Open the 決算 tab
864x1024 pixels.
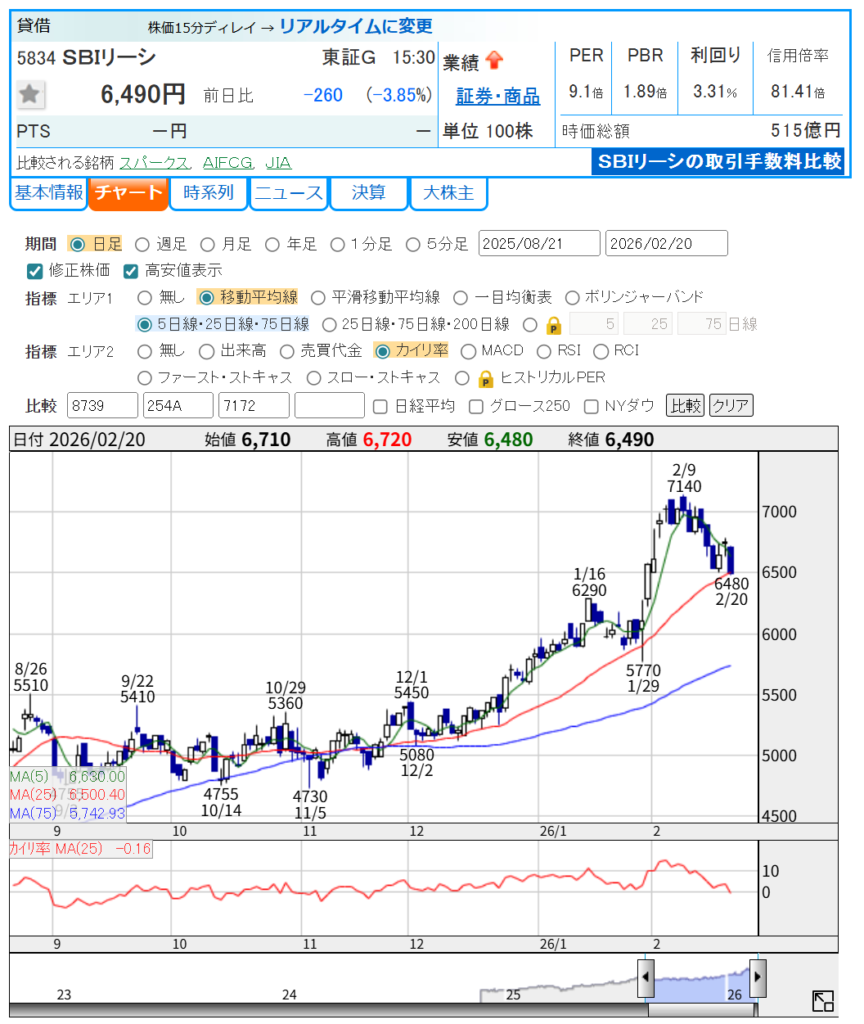tap(368, 194)
